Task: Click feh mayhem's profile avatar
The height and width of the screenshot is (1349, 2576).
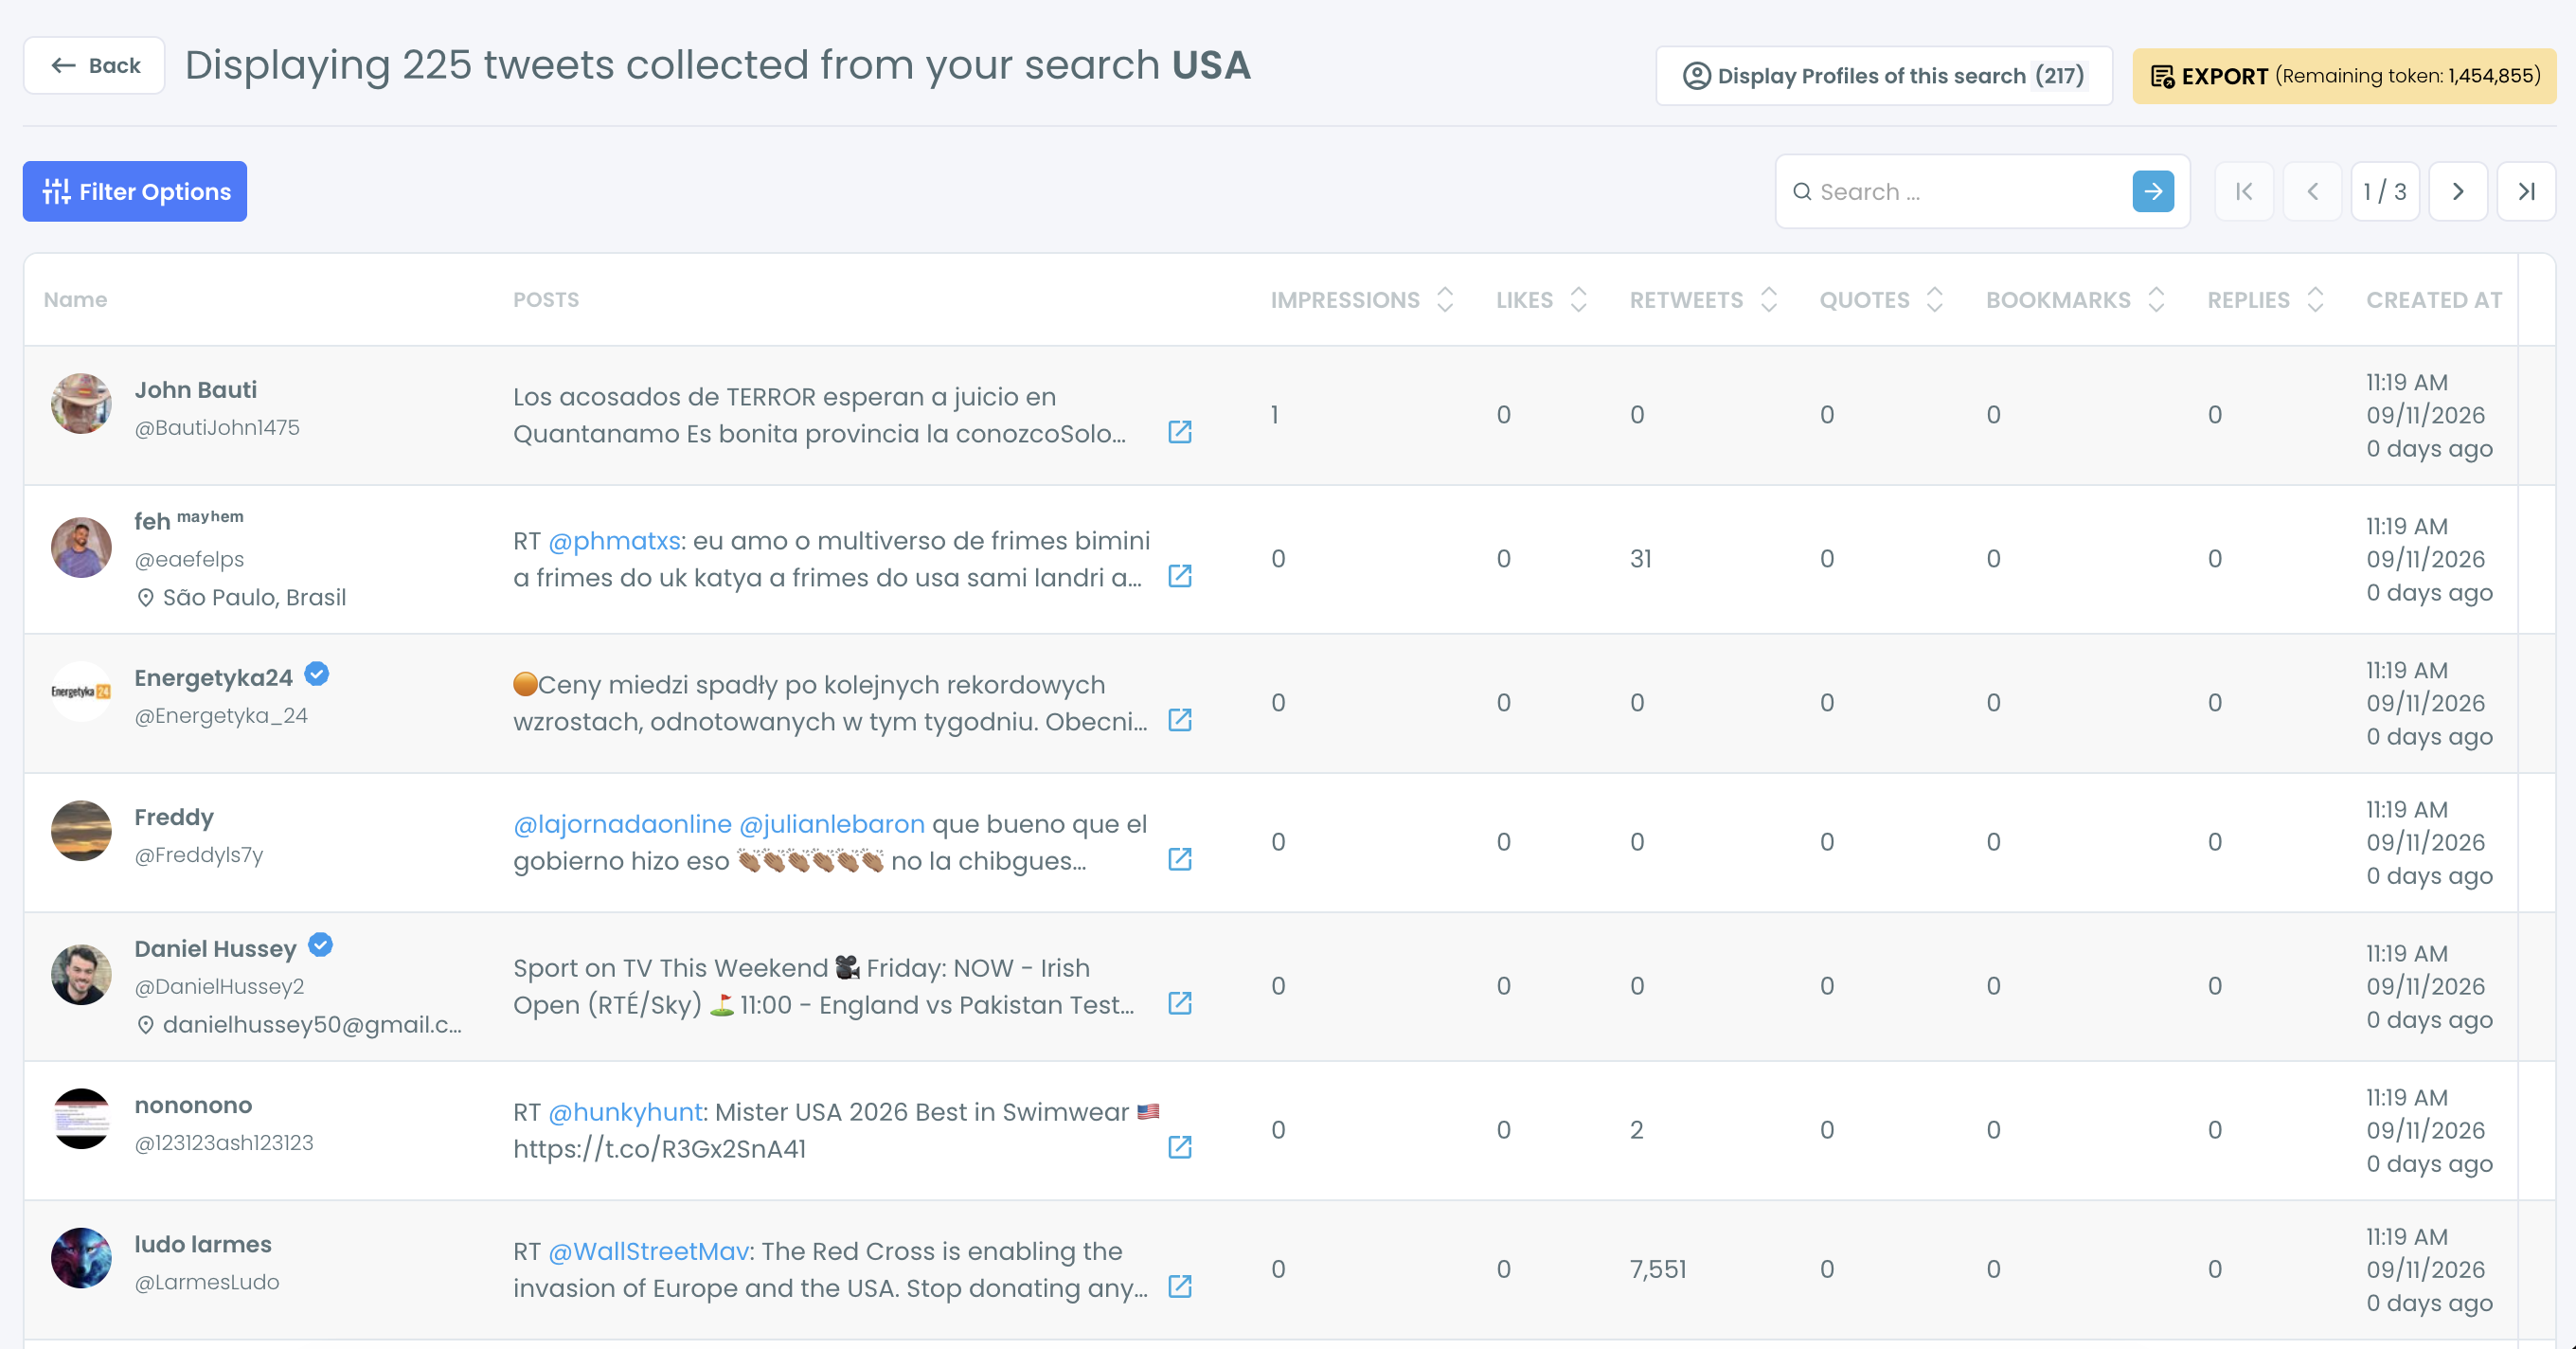Action: point(81,547)
